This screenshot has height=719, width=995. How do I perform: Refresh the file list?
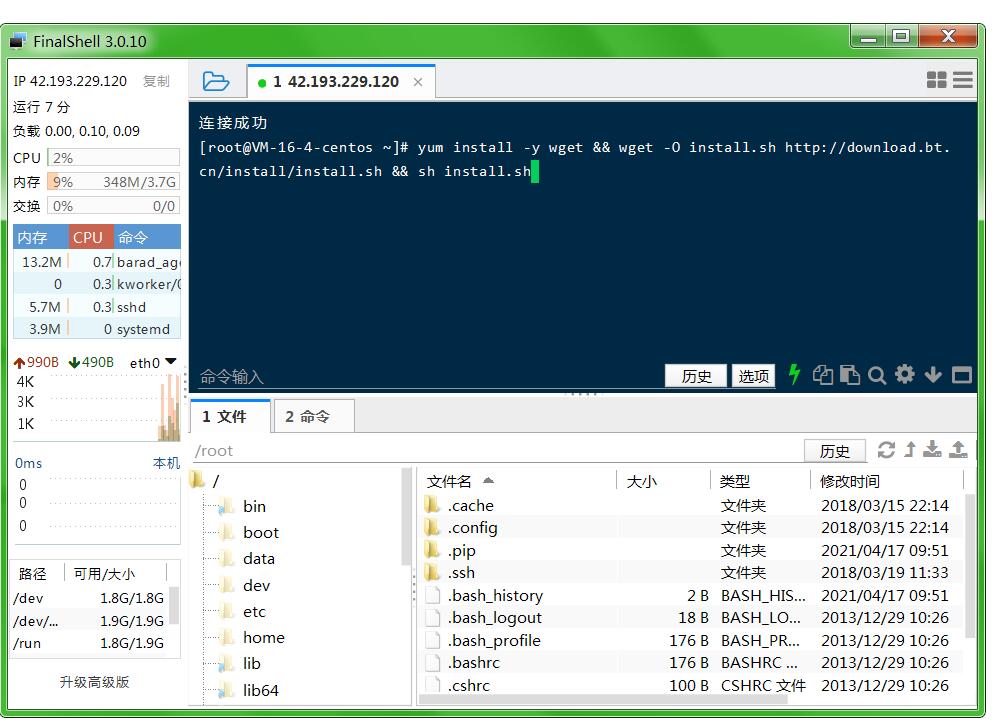(886, 450)
